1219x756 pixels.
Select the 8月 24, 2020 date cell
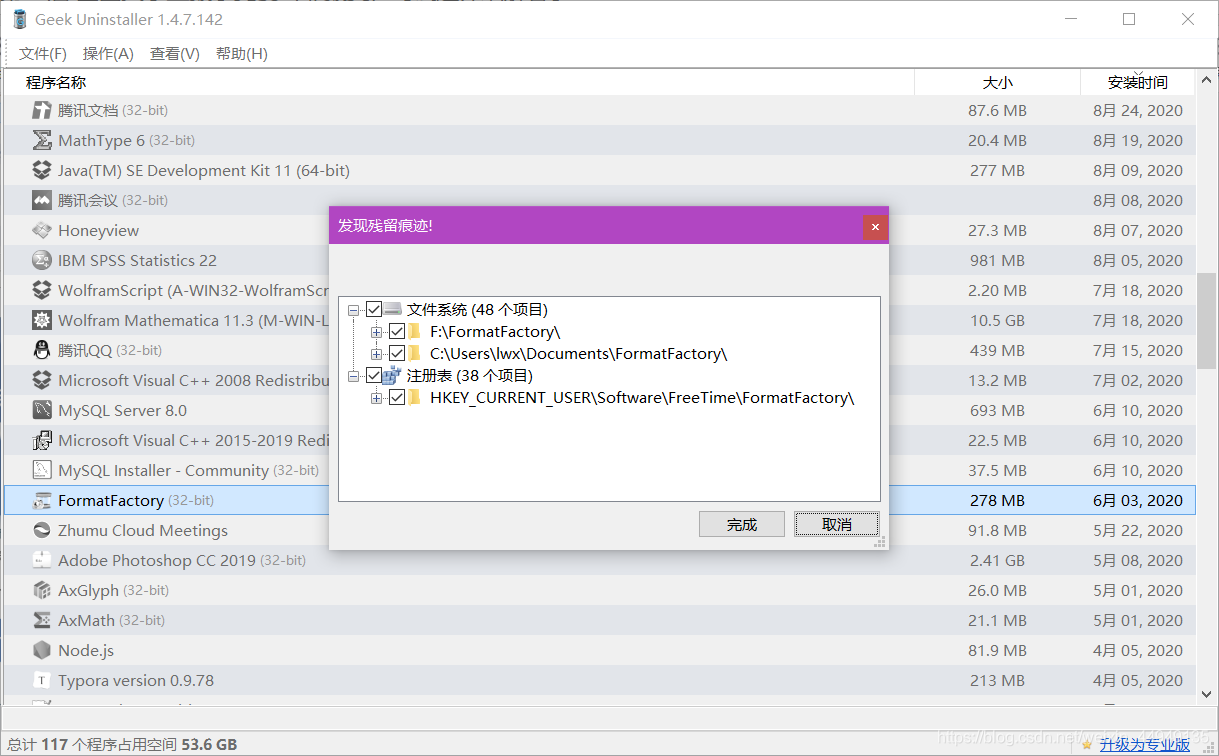tap(1138, 110)
